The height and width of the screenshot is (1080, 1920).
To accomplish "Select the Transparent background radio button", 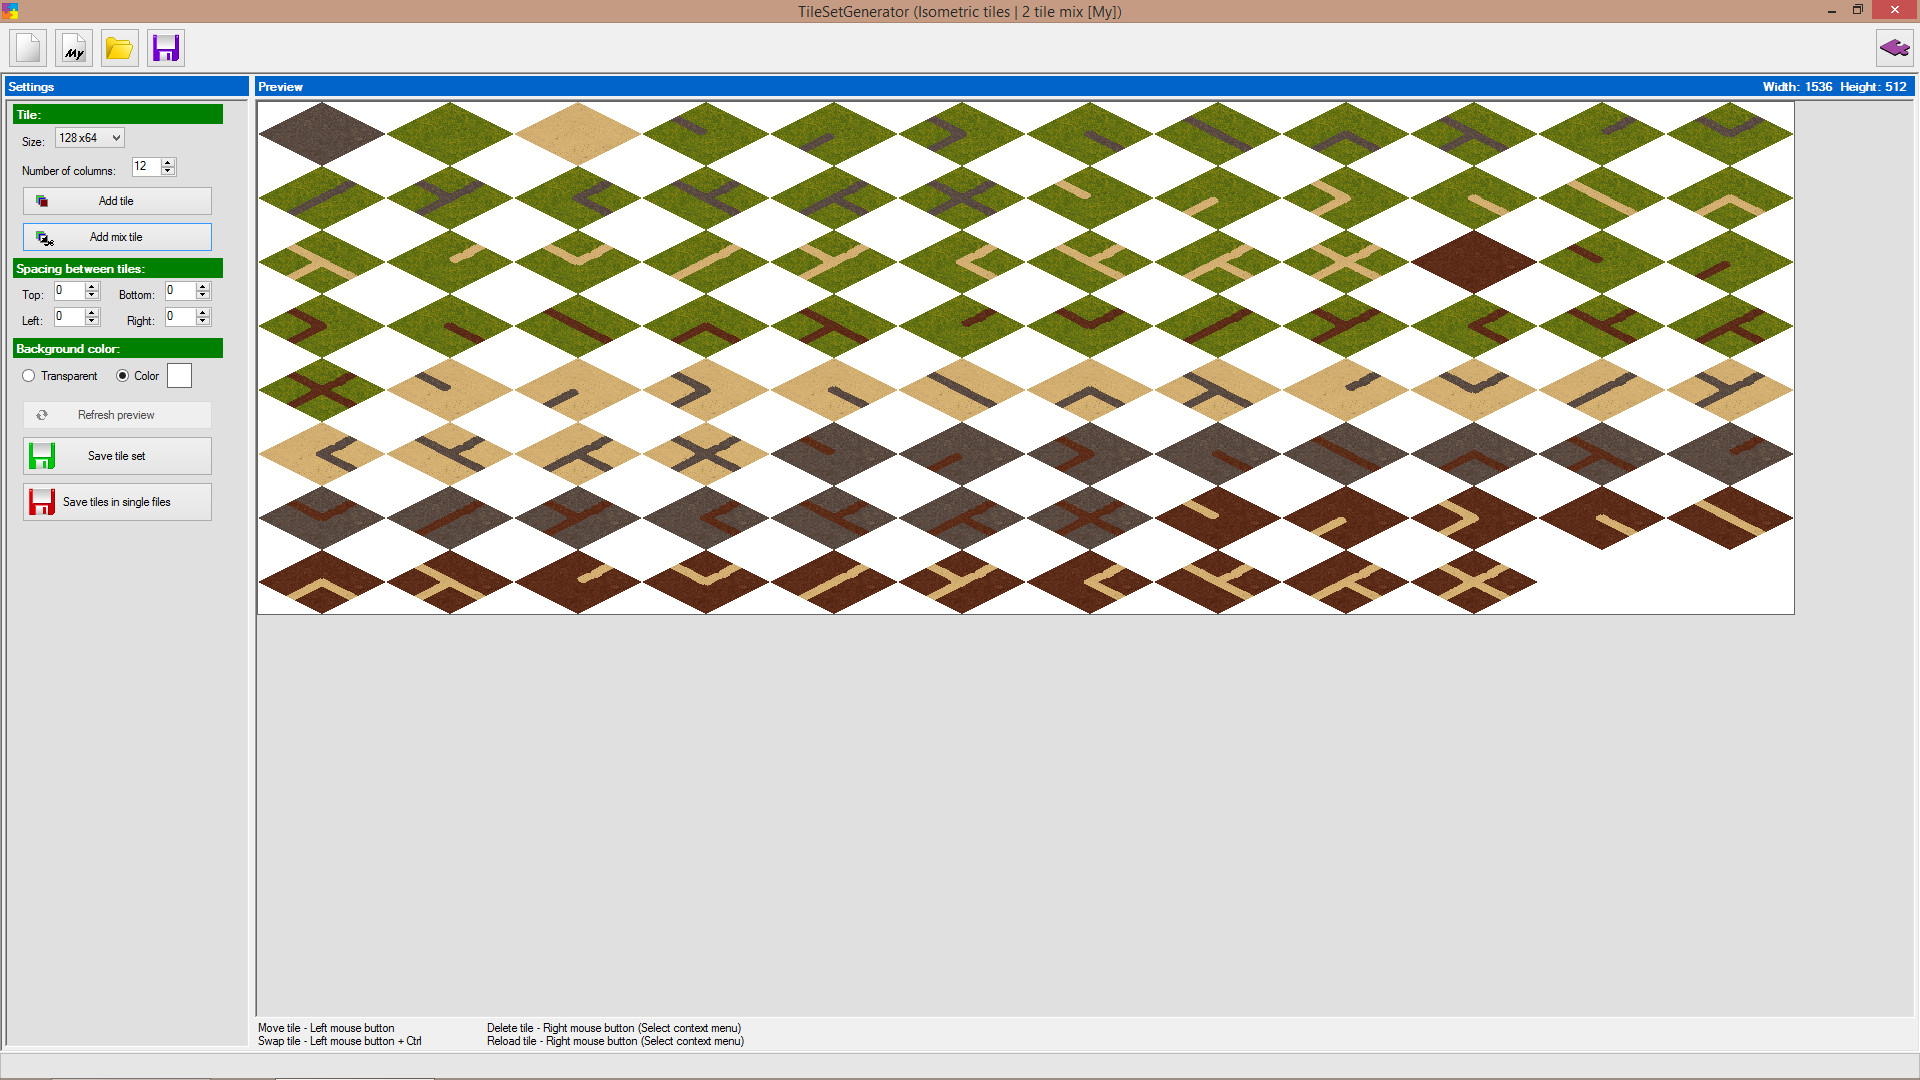I will (29, 375).
